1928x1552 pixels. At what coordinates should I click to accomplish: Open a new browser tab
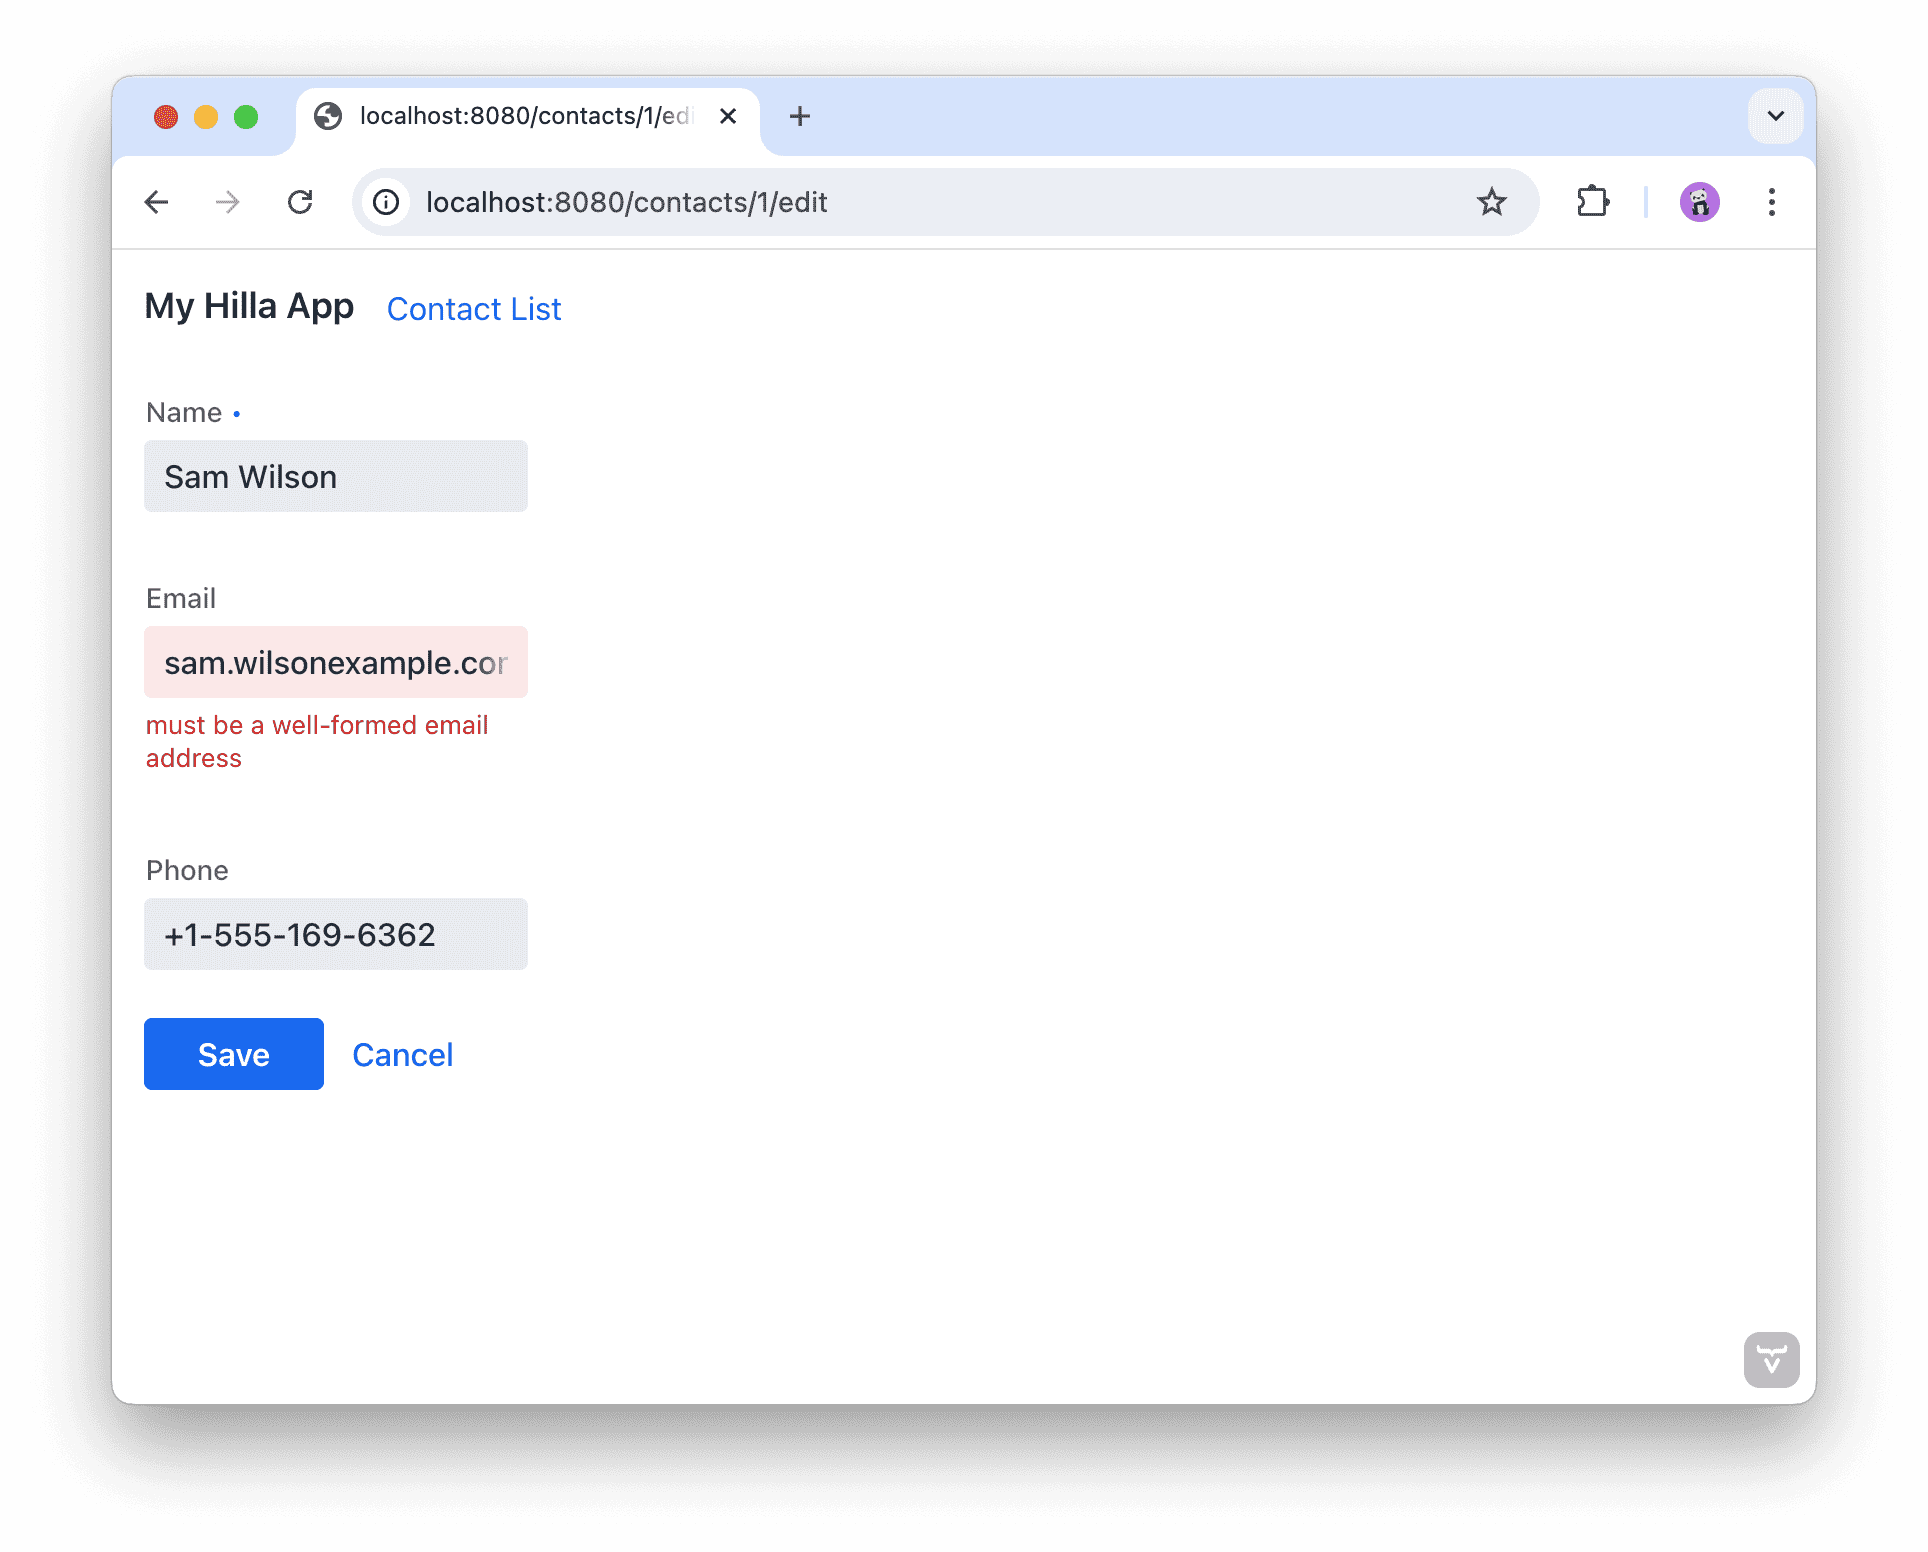[799, 116]
